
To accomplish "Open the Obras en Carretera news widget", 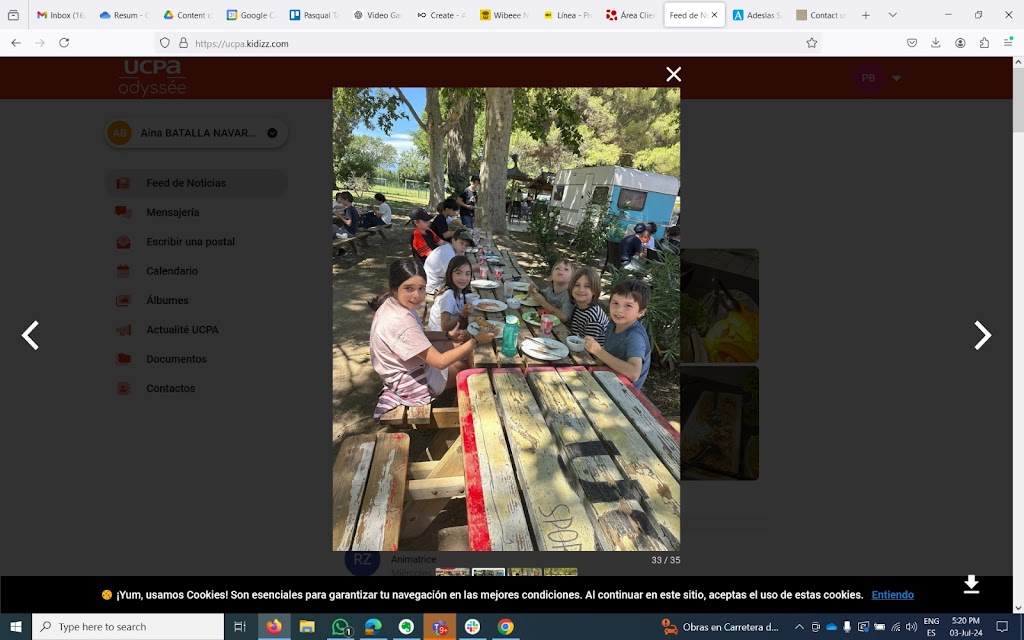I will point(720,627).
